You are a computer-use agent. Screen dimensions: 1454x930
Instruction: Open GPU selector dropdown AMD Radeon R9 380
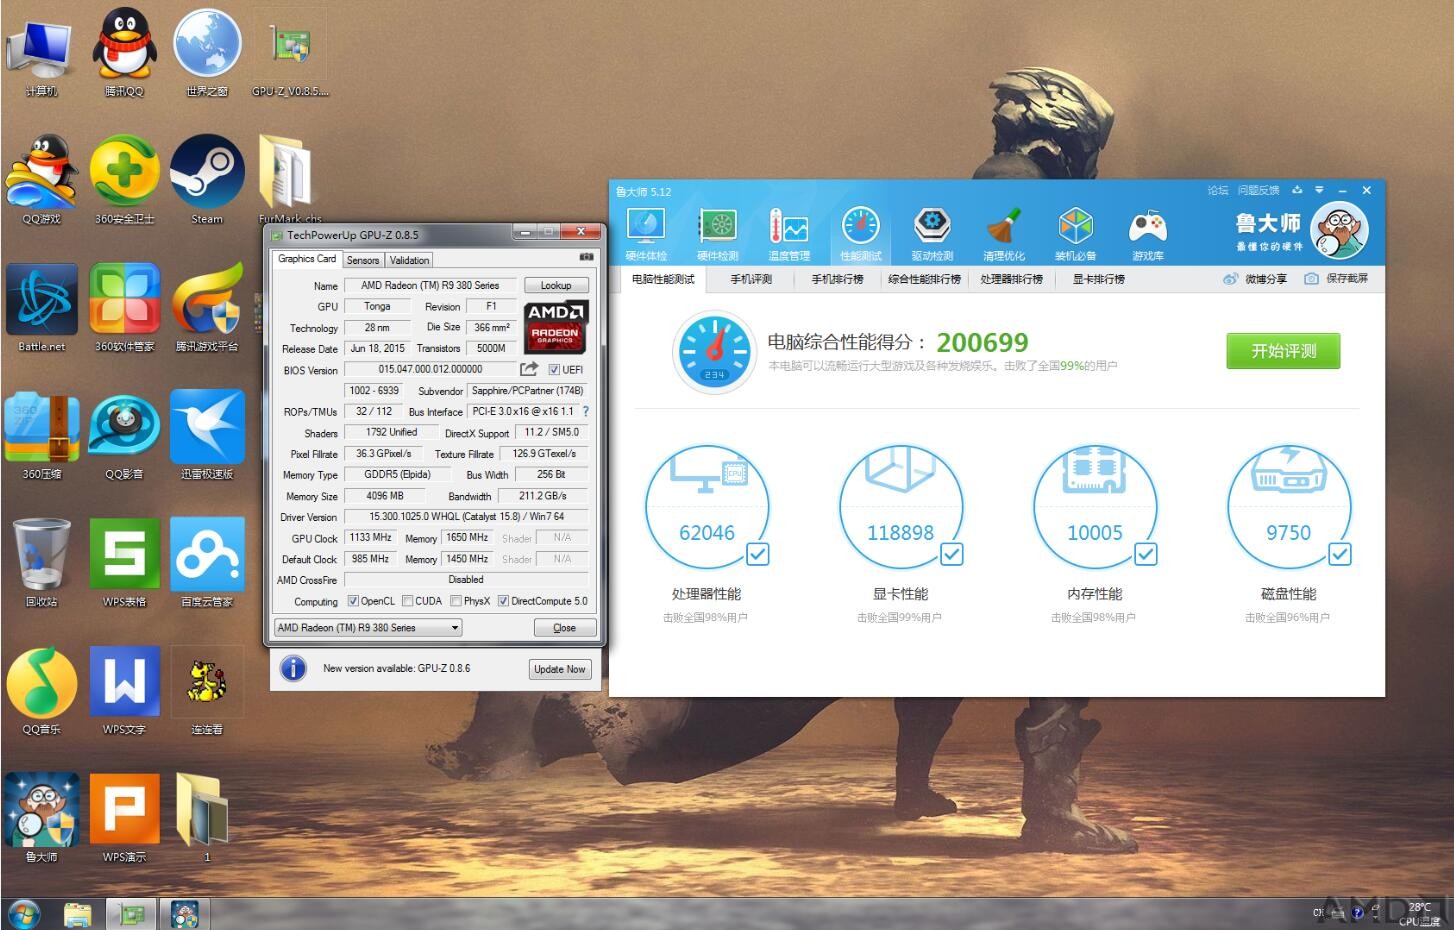click(x=367, y=628)
